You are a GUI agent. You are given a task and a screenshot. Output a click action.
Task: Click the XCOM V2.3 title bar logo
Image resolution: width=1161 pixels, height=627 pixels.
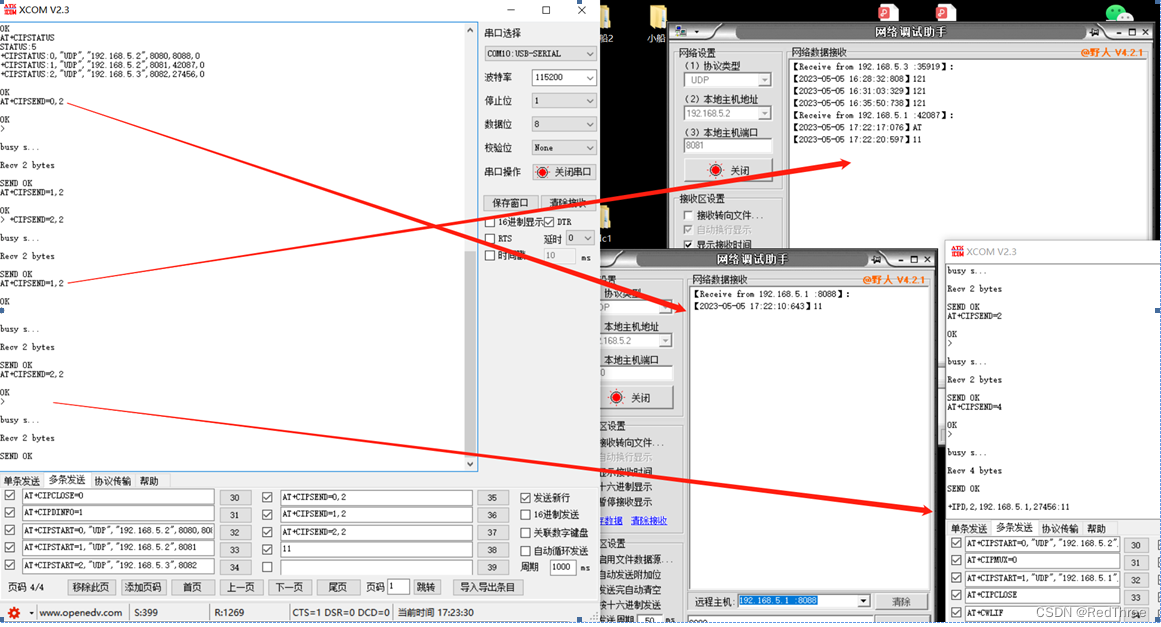pos(10,10)
